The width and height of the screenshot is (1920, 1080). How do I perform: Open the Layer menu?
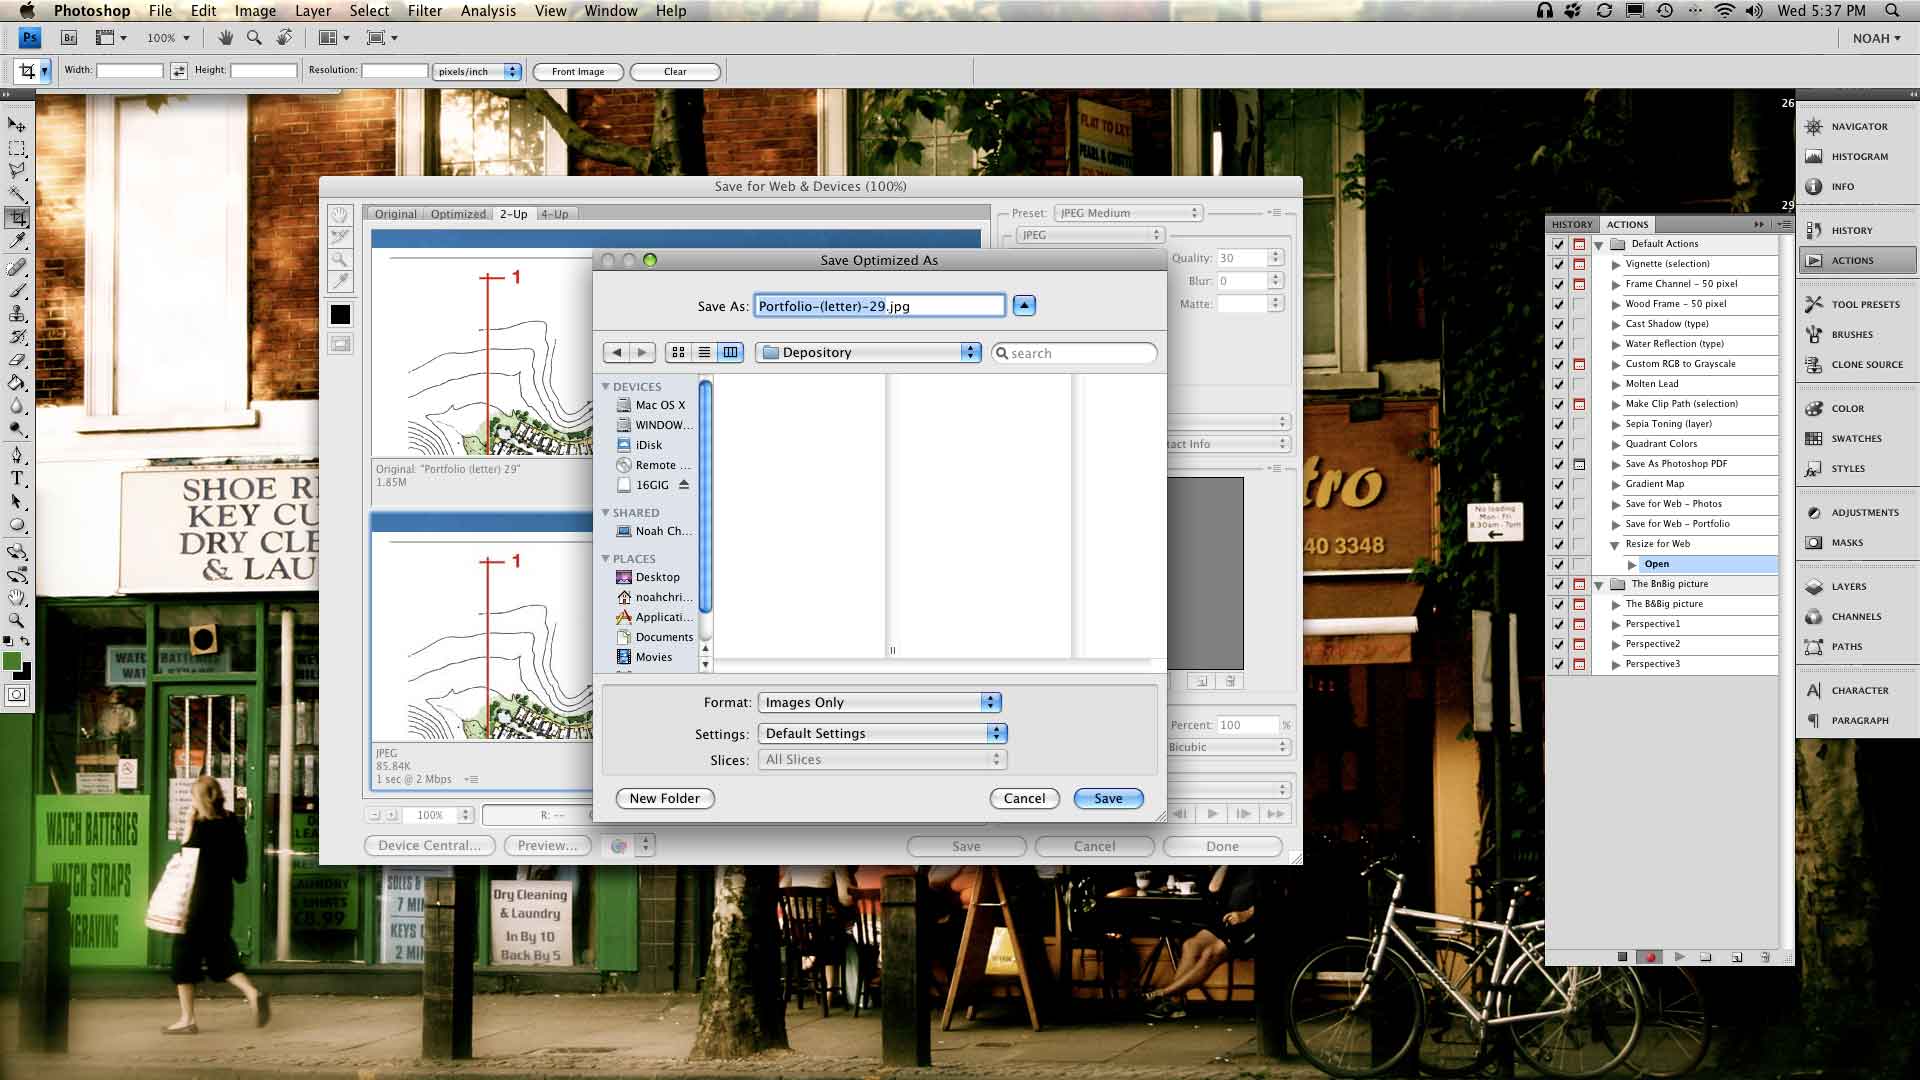point(313,11)
